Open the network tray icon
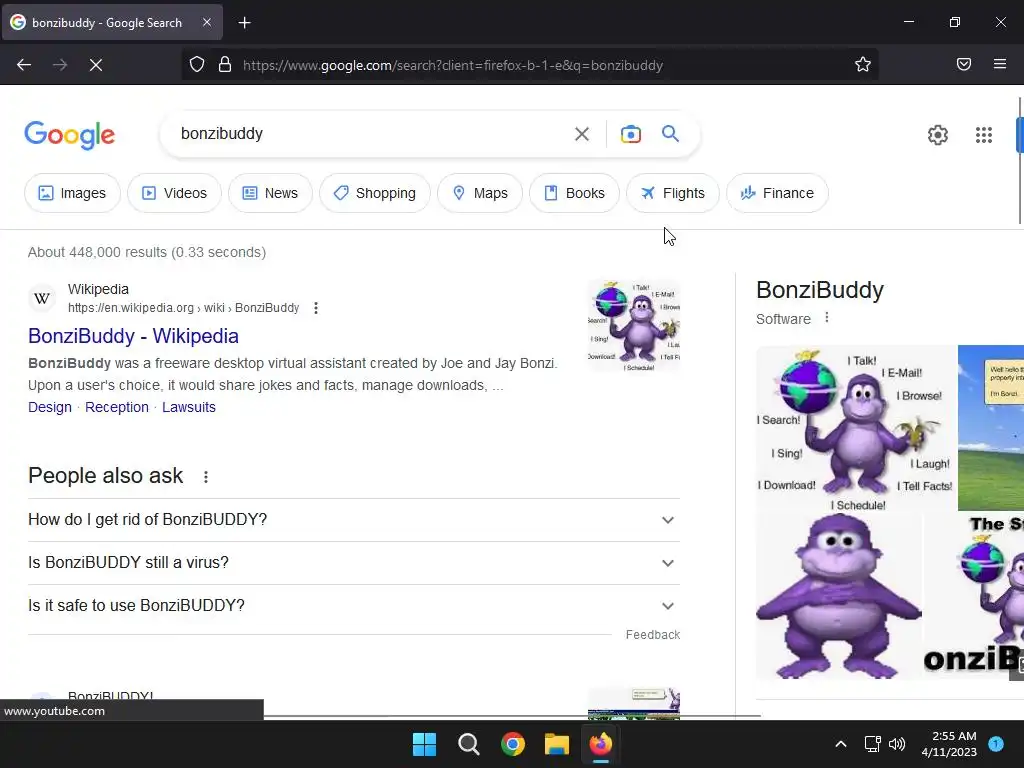Image resolution: width=1024 pixels, height=768 pixels. tap(872, 744)
